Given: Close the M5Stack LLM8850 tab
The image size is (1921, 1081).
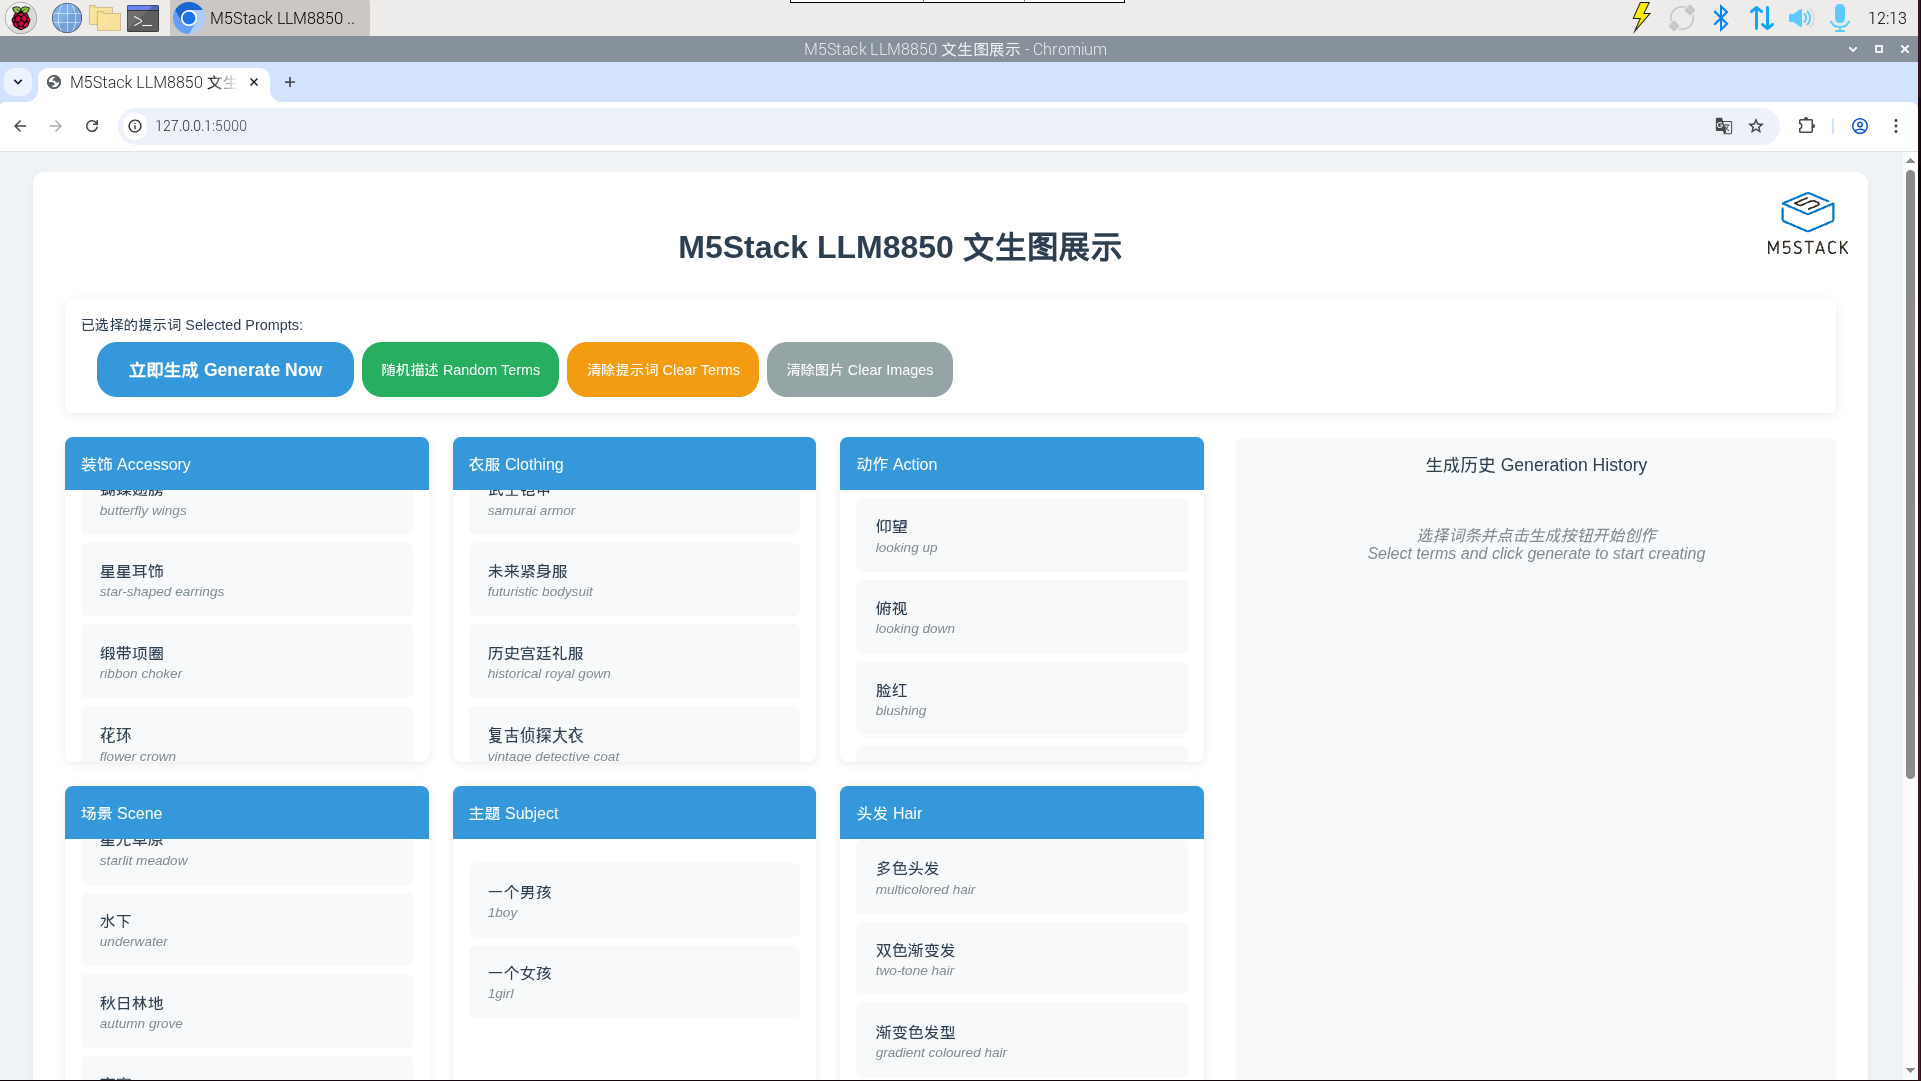Looking at the screenshot, I should pyautogui.click(x=254, y=82).
